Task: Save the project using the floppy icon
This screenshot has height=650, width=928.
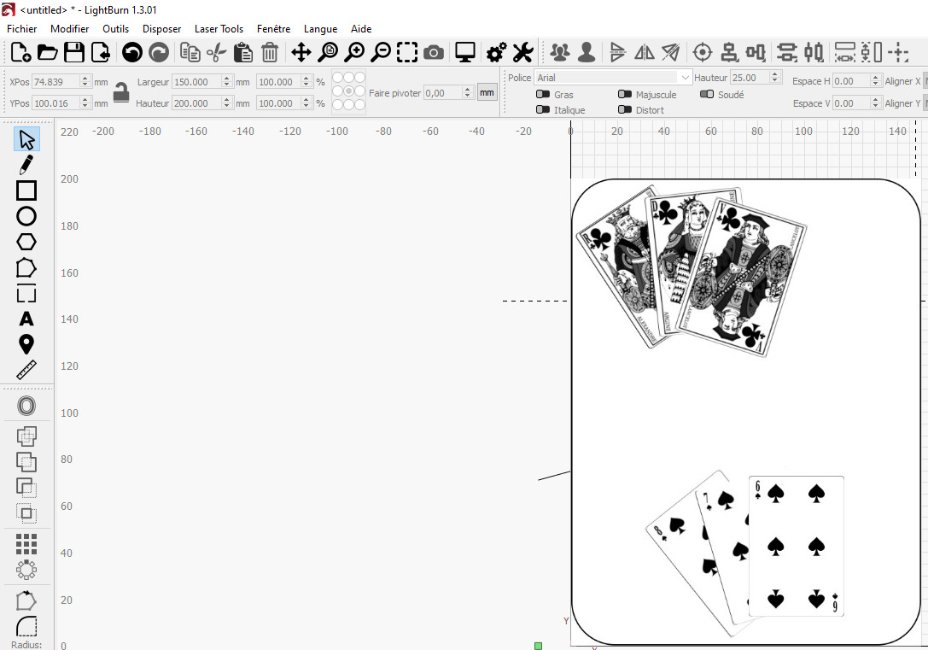Action: tap(74, 53)
